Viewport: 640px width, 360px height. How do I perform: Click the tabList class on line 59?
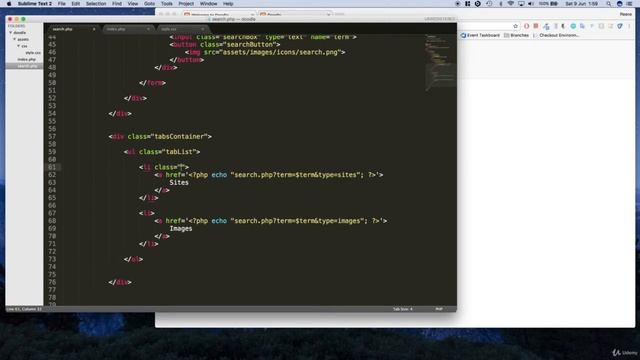coord(179,152)
